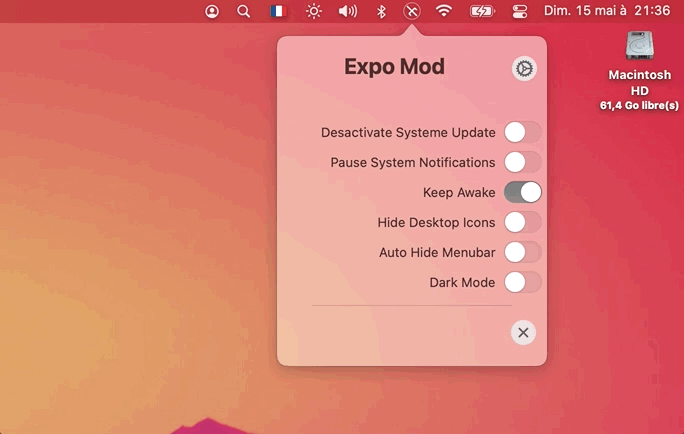Open Control Center icon
This screenshot has height=434, width=684.
point(520,11)
